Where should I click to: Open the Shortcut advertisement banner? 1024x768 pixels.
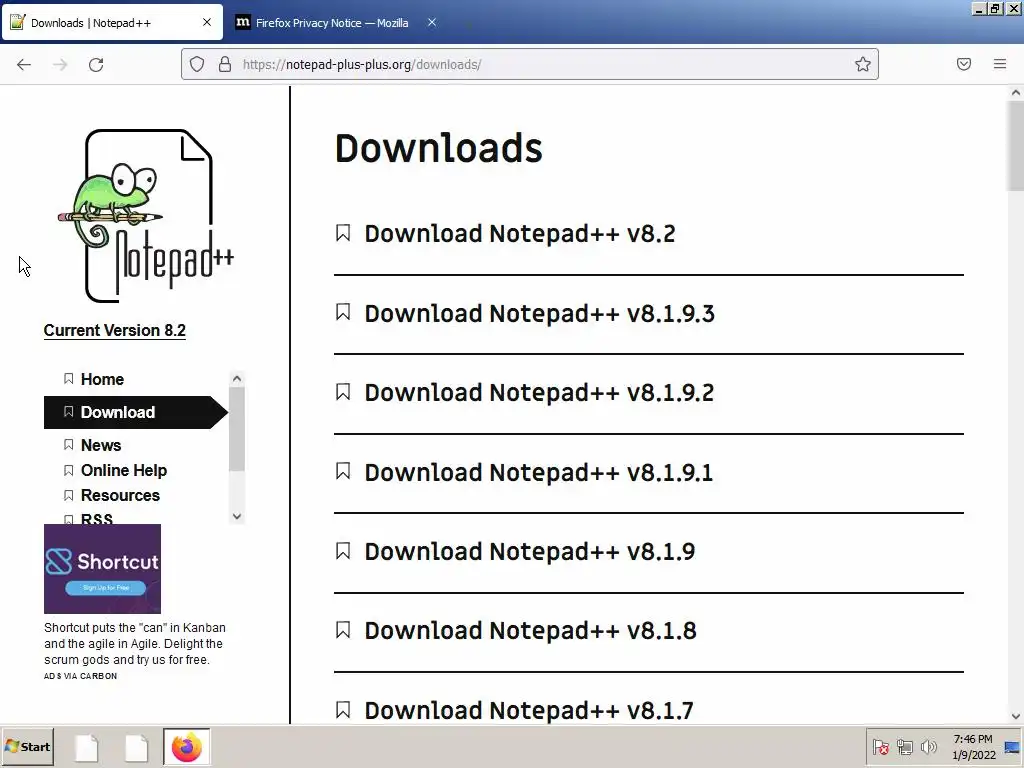(x=103, y=569)
